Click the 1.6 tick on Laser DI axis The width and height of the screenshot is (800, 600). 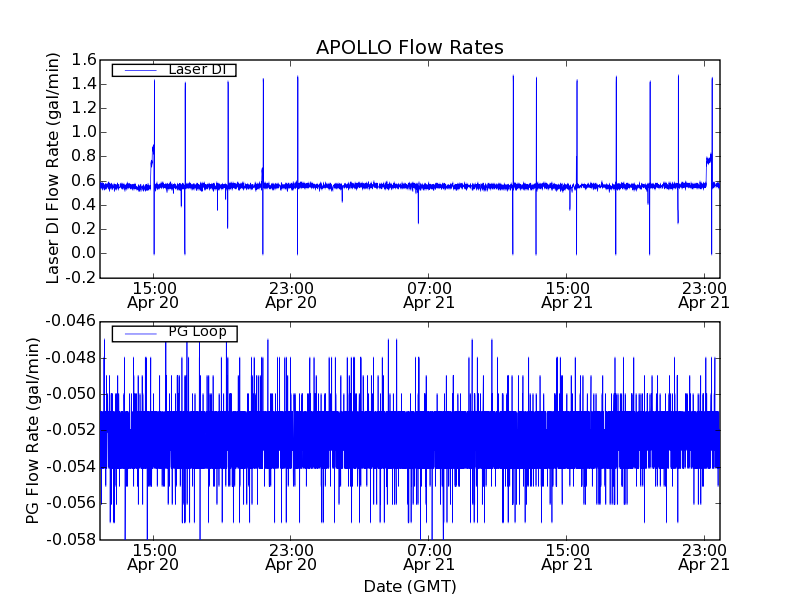point(84,60)
